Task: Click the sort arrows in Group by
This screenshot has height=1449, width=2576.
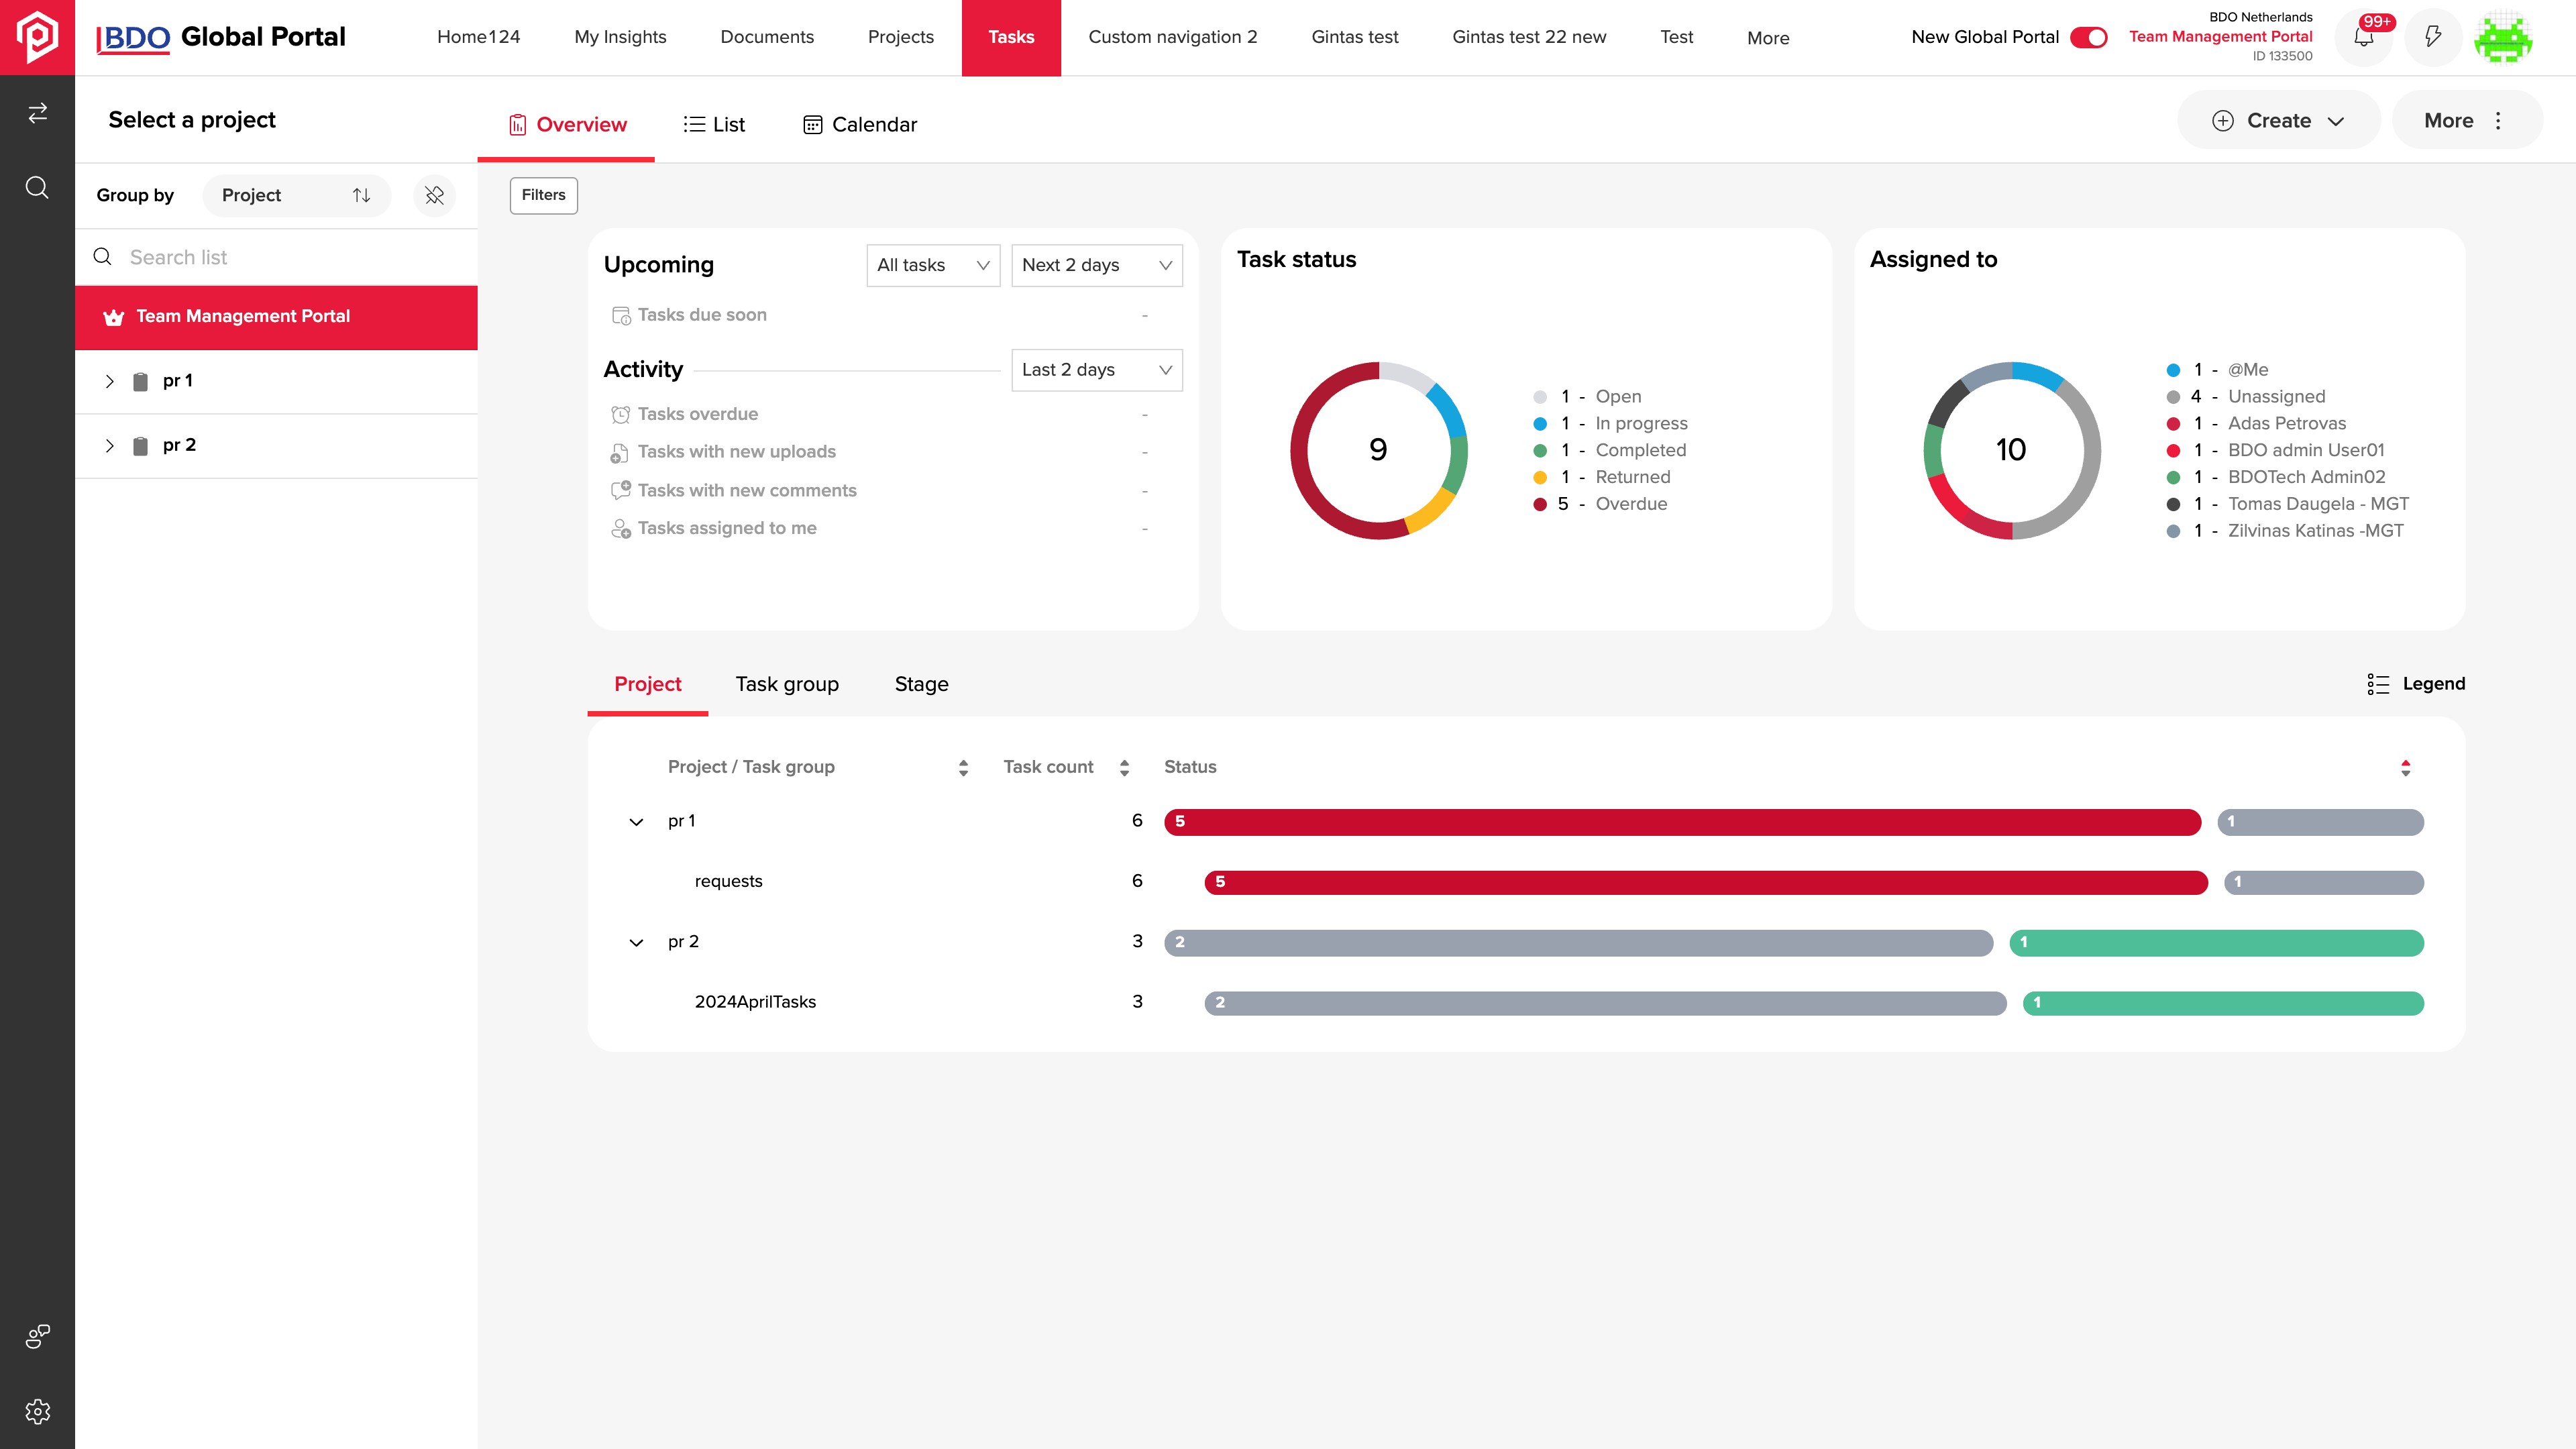Action: pyautogui.click(x=361, y=195)
